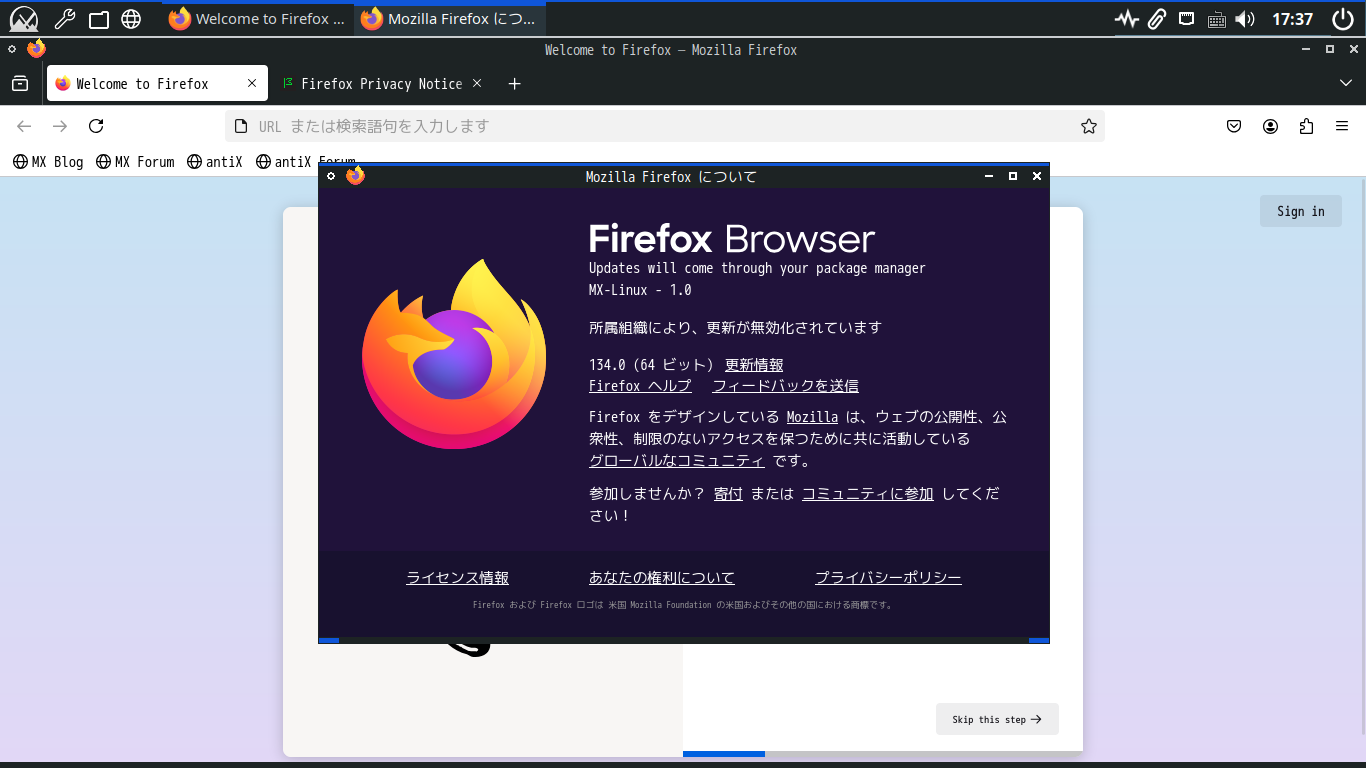Activate the Mozilla Firefox について taskbar entry

click(450, 19)
